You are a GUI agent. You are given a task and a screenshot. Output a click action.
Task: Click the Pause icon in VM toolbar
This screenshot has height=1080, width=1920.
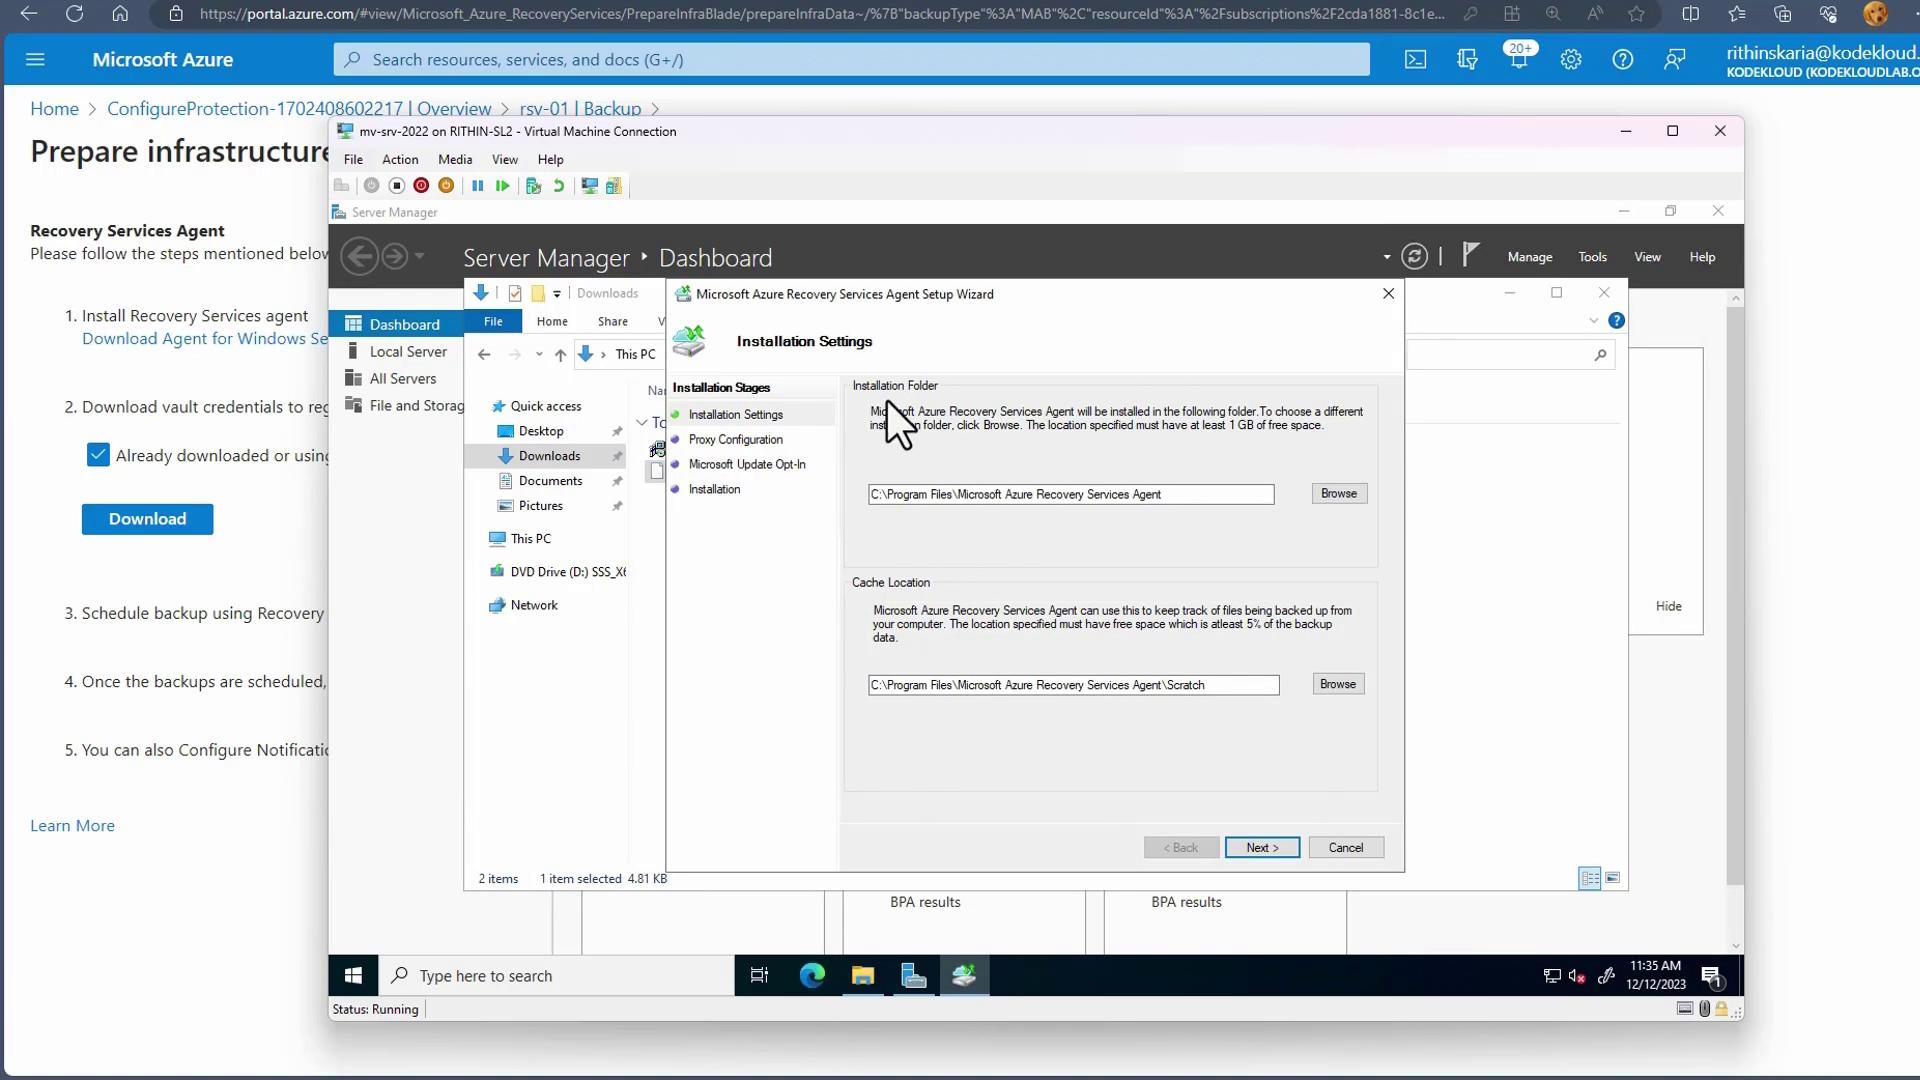pyautogui.click(x=477, y=186)
